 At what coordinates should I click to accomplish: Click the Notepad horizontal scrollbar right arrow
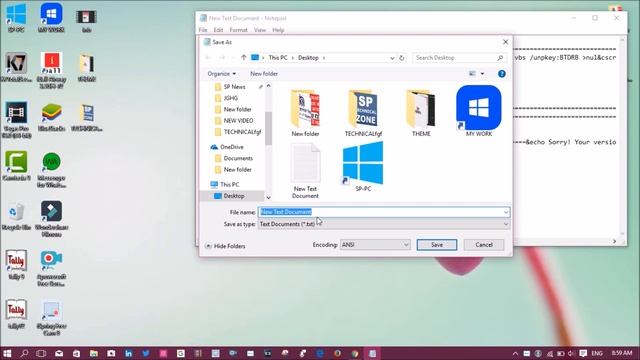(x=614, y=242)
